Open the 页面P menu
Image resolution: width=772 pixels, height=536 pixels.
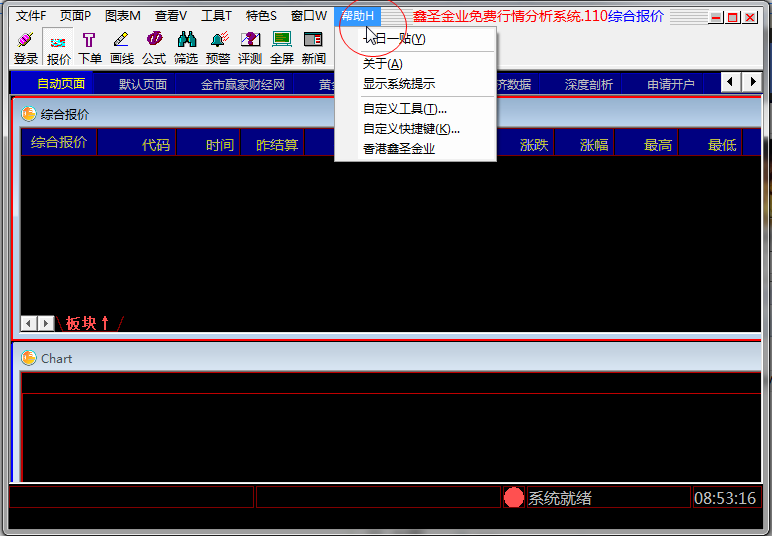pyautogui.click(x=75, y=16)
